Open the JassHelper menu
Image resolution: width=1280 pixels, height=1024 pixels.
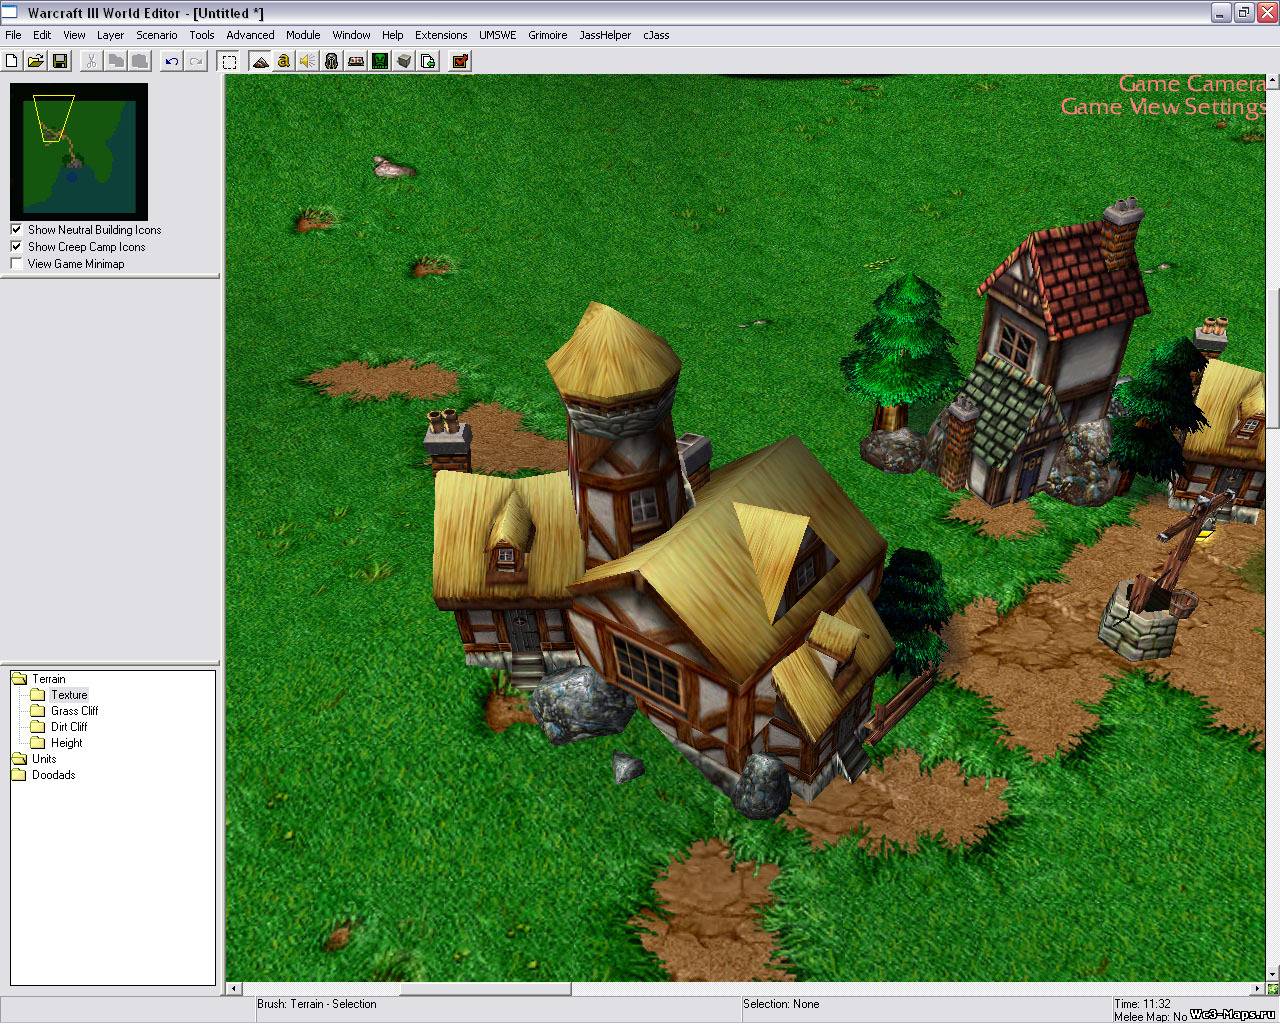605,35
